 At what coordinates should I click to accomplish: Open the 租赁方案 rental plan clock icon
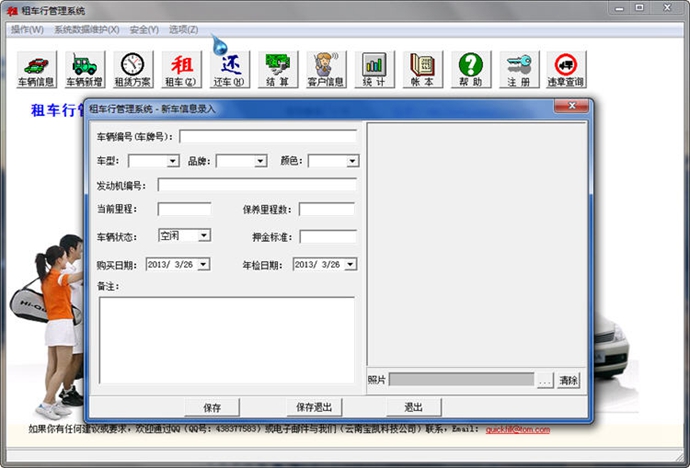point(133,69)
